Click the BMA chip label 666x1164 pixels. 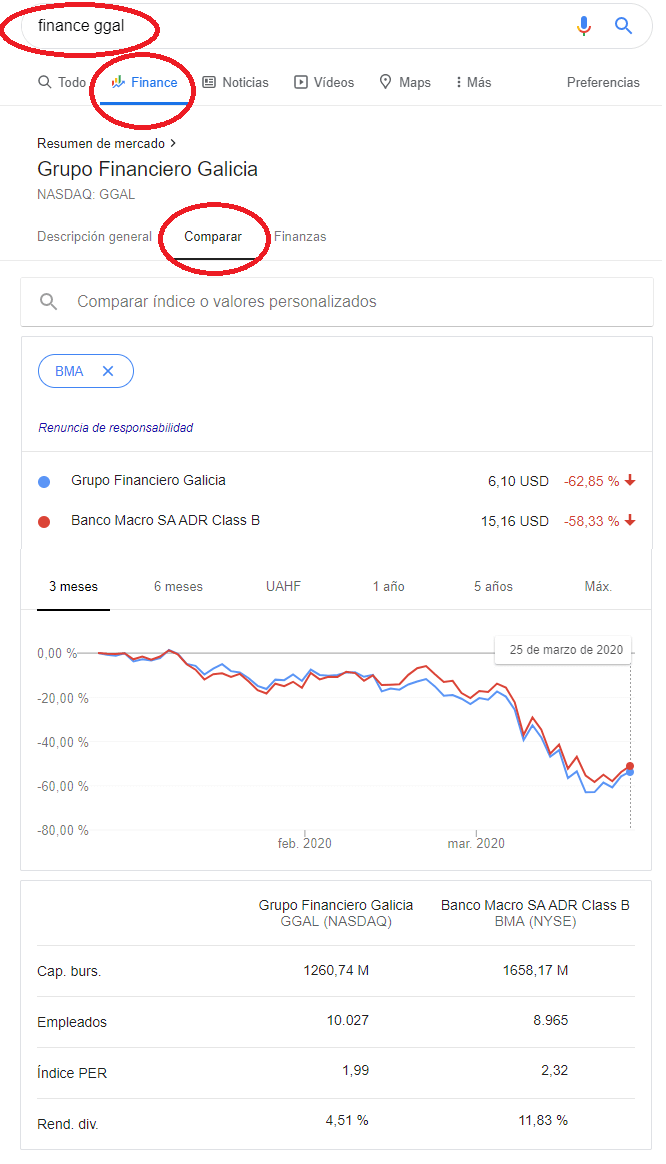coord(69,371)
